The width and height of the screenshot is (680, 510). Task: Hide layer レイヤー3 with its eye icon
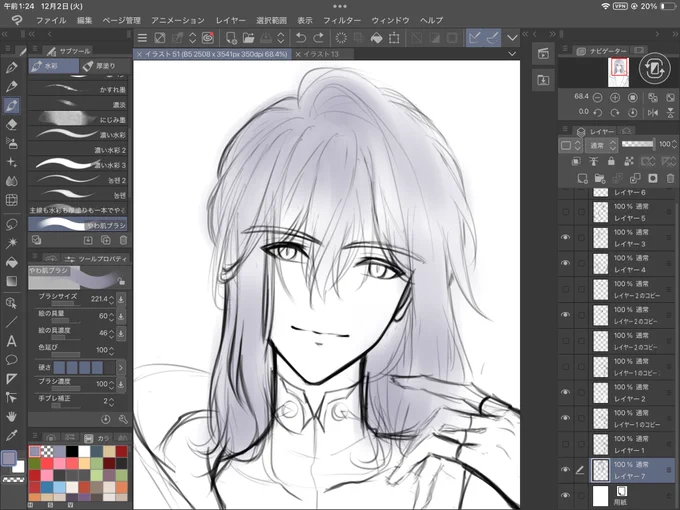click(566, 237)
